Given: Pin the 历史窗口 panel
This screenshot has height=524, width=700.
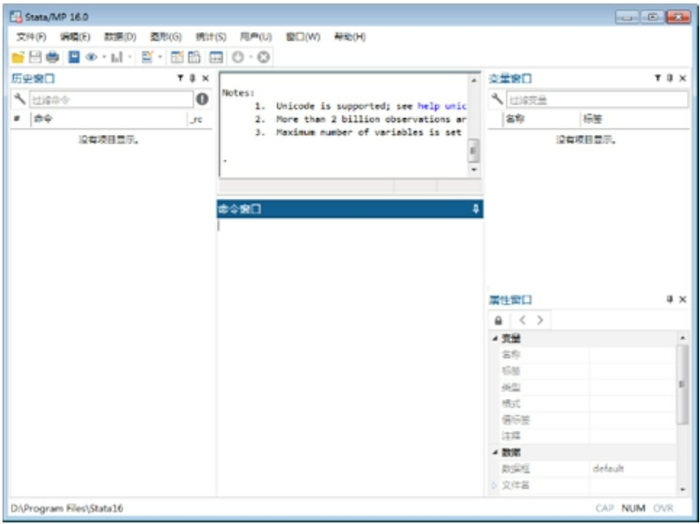Looking at the screenshot, I should pos(192,79).
